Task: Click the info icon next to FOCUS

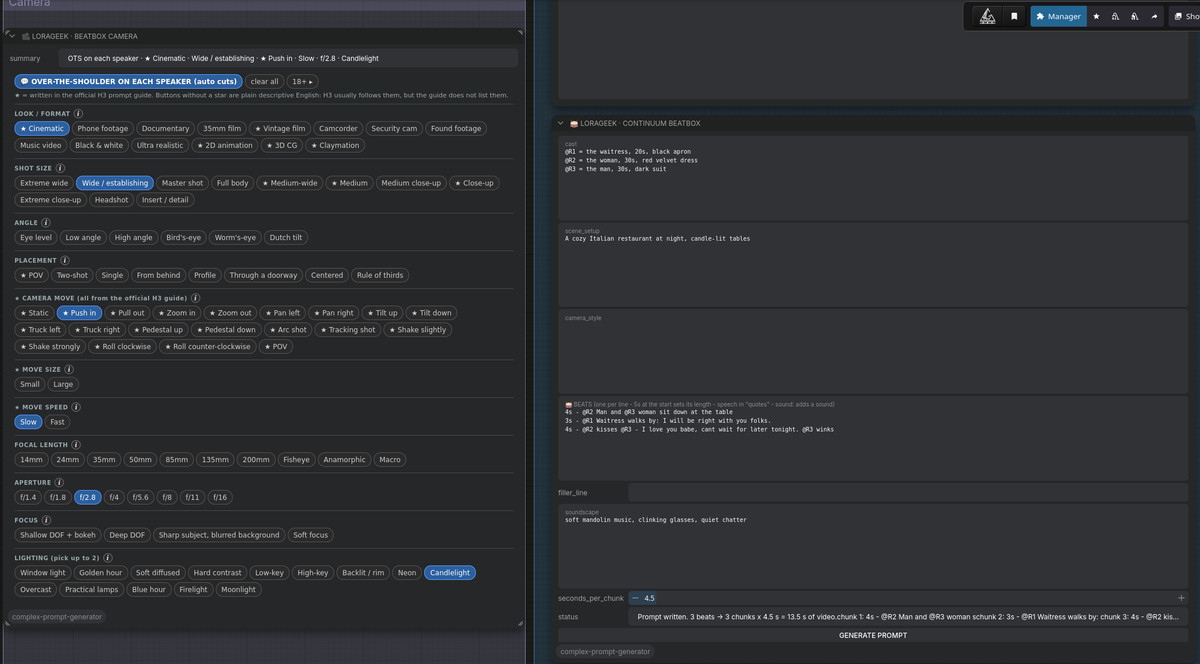Action: click(x=46, y=520)
